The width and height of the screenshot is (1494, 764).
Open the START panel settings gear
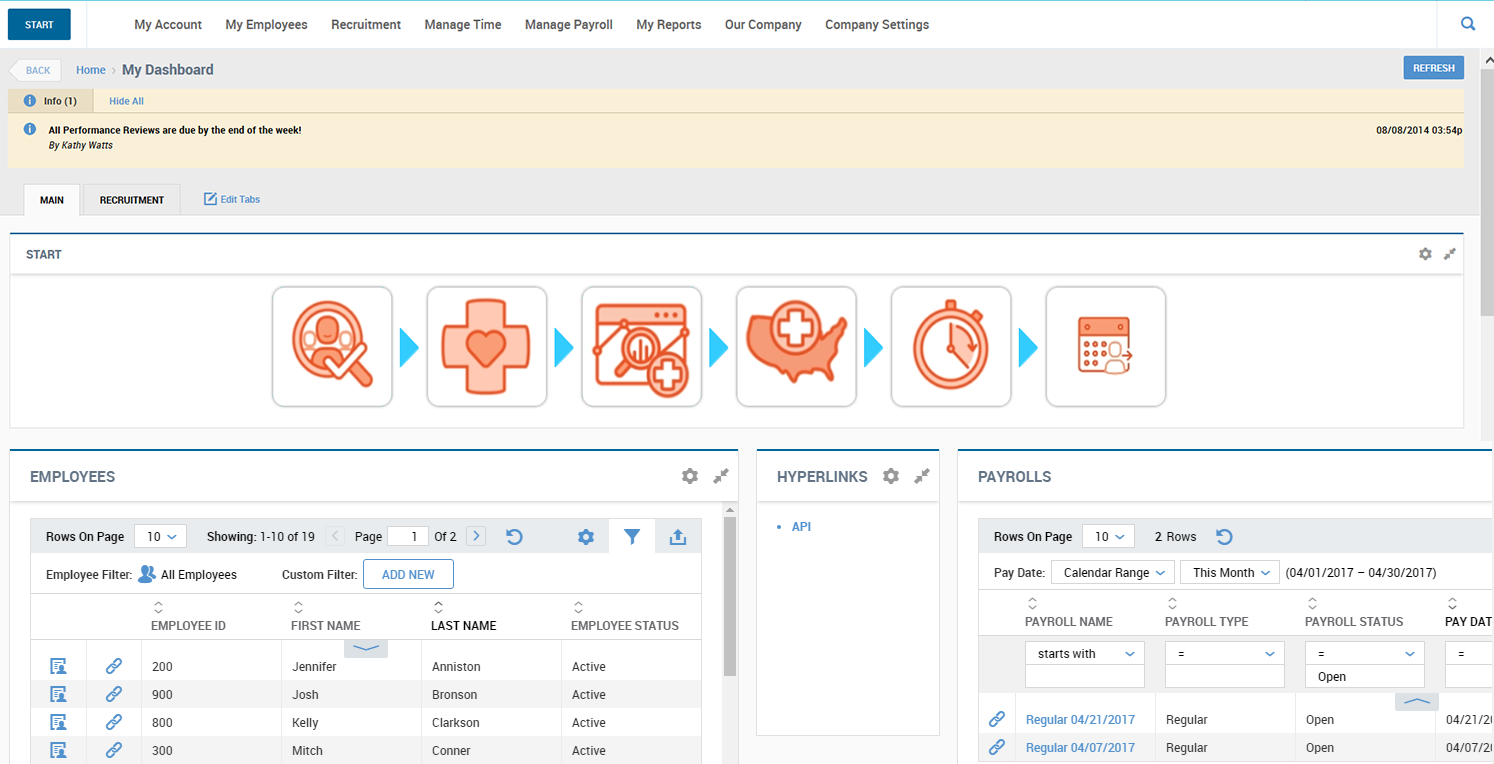point(1425,254)
